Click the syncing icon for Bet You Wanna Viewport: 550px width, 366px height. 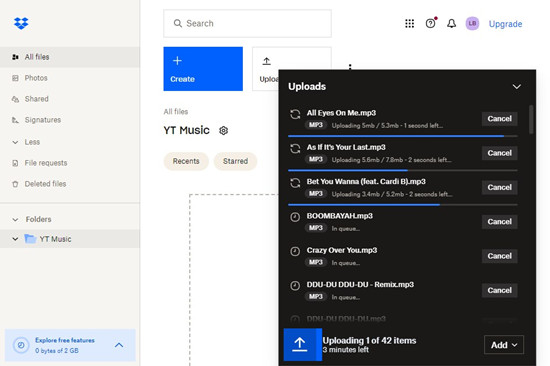(x=295, y=183)
